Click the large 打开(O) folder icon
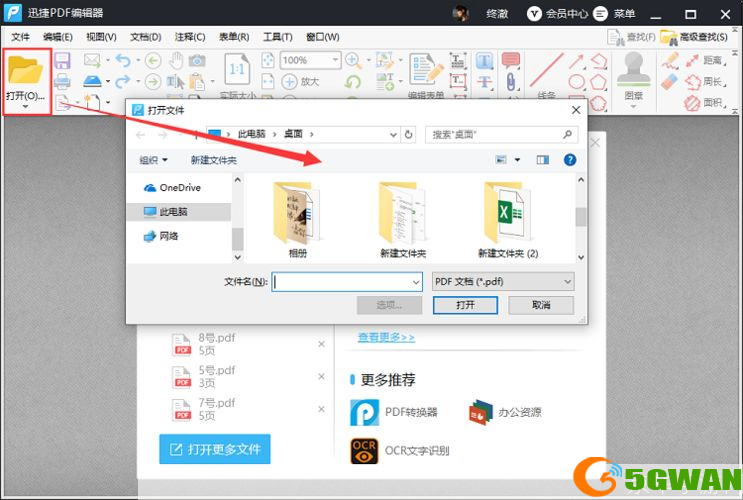 (25, 71)
